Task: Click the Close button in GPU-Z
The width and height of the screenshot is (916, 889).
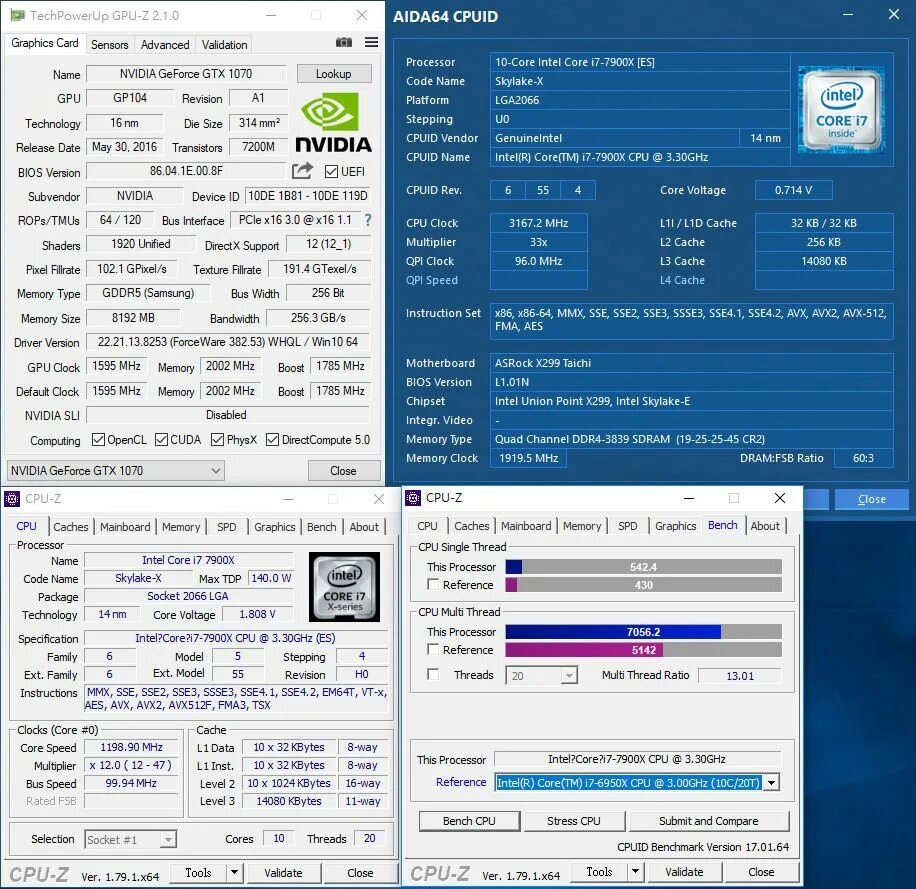Action: point(343,470)
